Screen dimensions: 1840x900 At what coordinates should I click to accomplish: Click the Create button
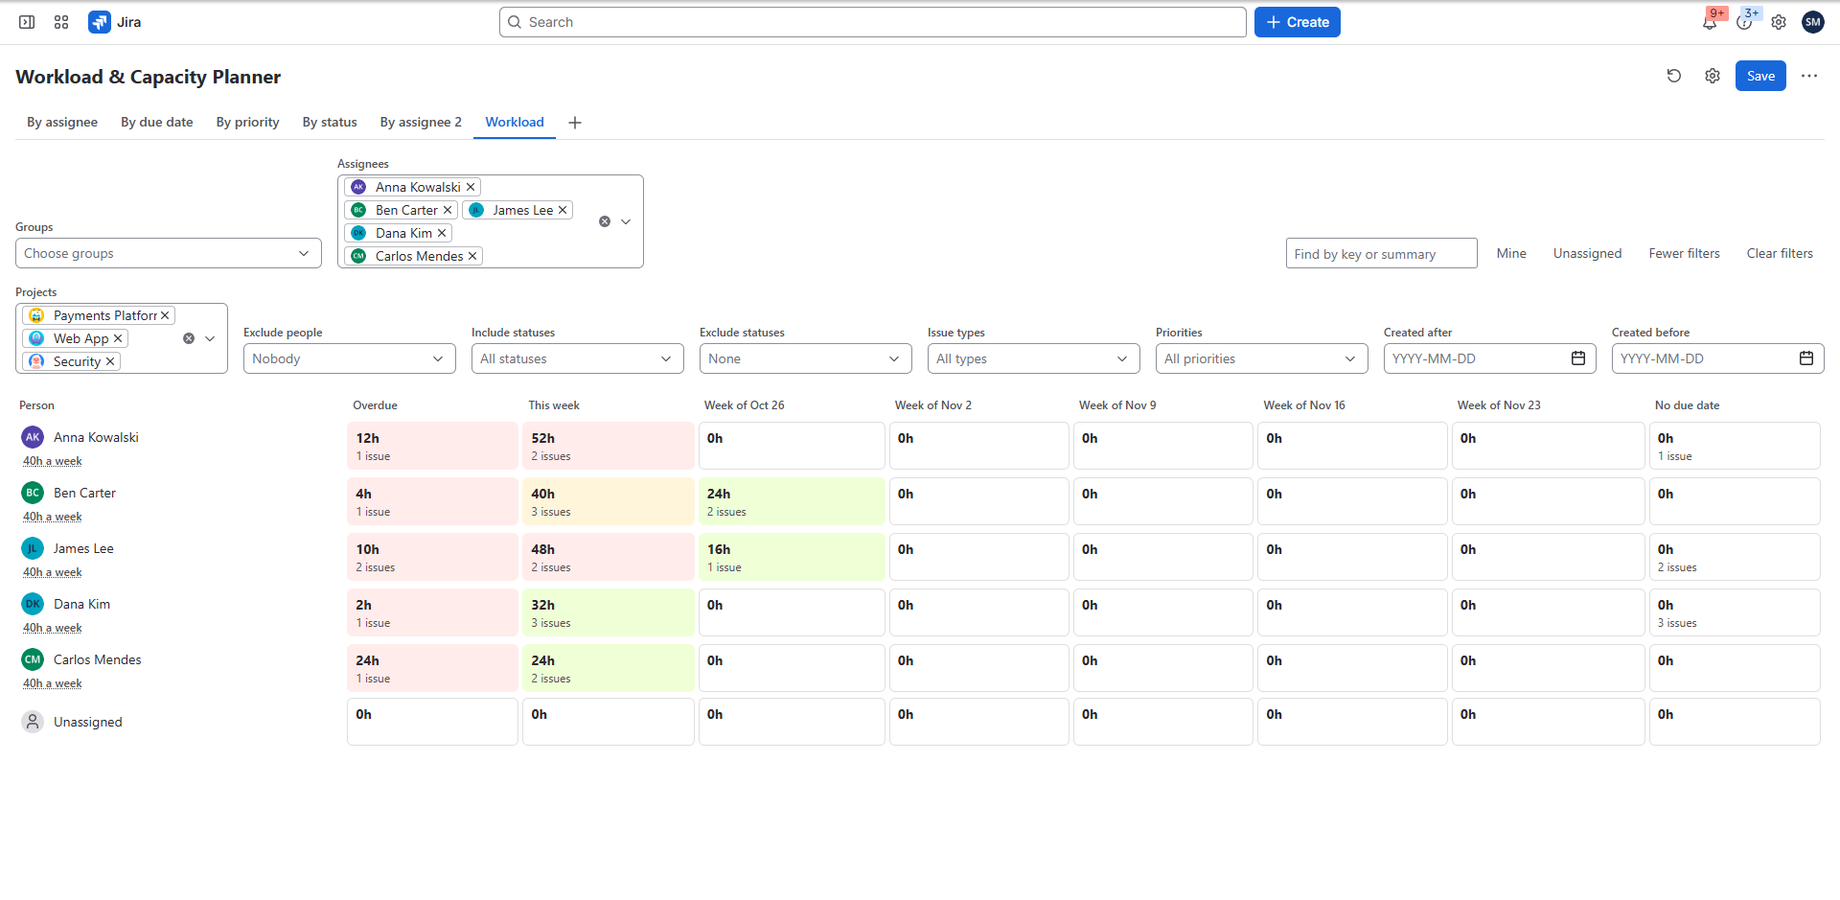coord(1297,22)
